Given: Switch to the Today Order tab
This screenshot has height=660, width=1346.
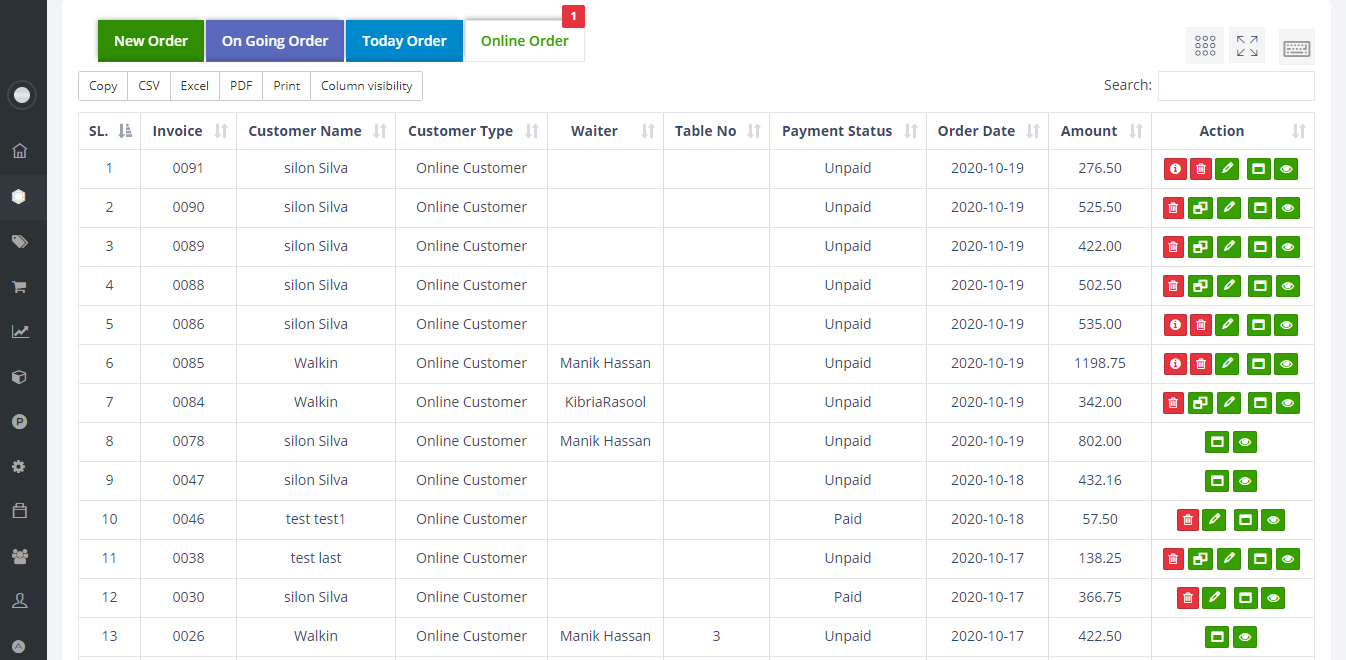Looking at the screenshot, I should [x=404, y=41].
